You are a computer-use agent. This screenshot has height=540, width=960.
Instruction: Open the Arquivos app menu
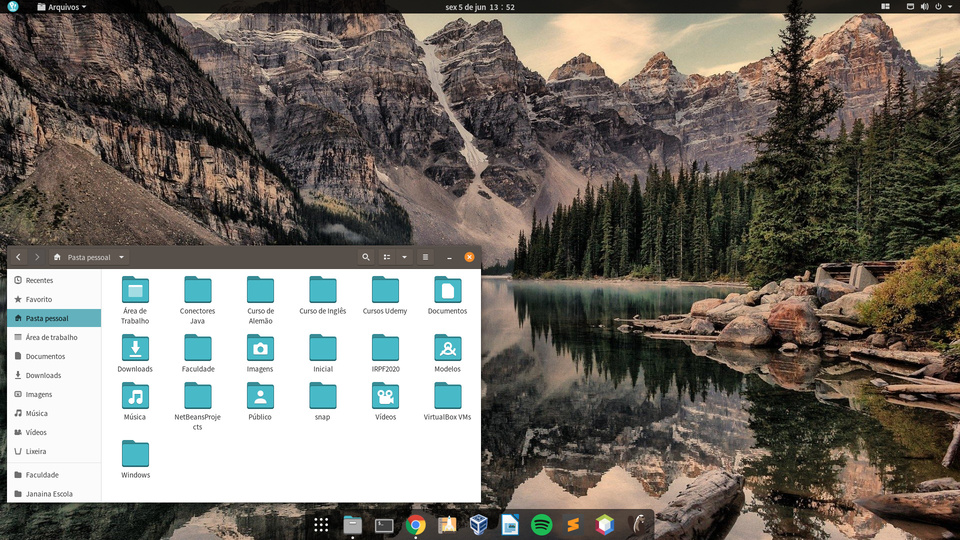(62, 7)
